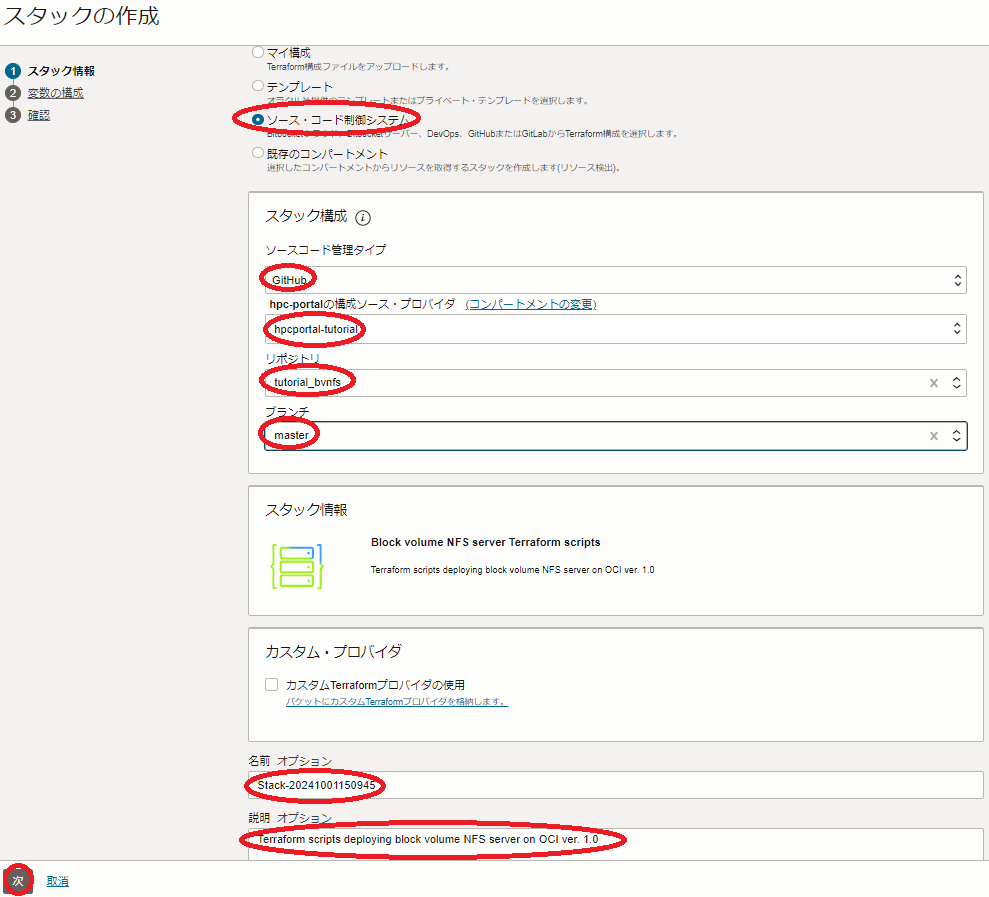Select the マイ構成 radio option

258,52
